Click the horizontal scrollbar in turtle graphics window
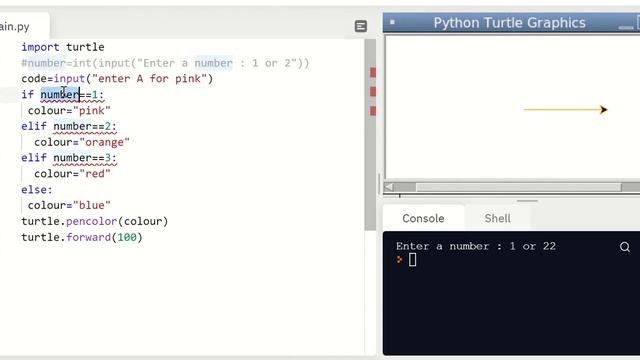Image resolution: width=640 pixels, height=360 pixels. [519, 187]
